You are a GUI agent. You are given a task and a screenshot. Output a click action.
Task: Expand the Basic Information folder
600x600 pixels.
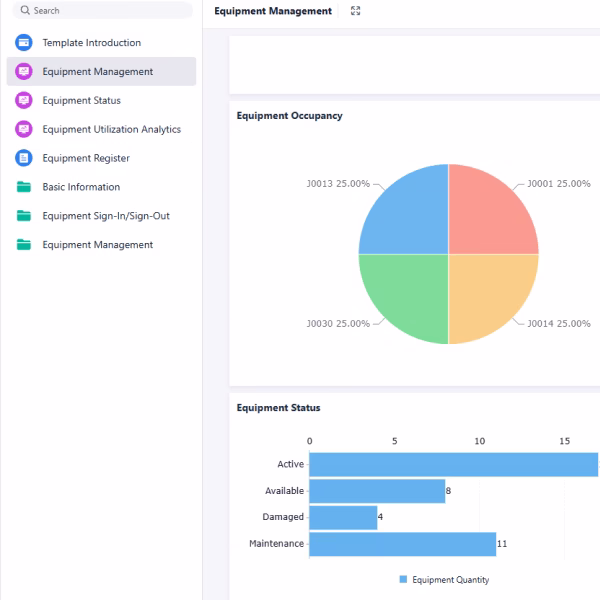pyautogui.click(x=81, y=187)
